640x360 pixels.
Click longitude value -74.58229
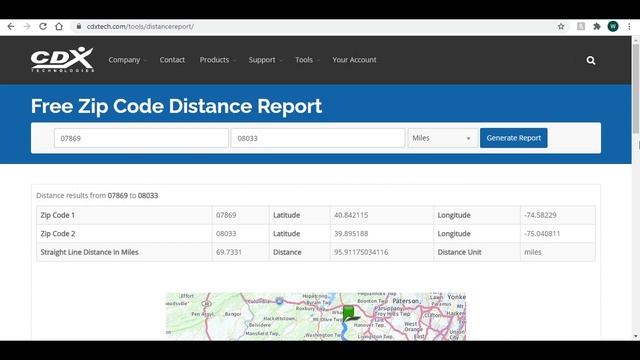pyautogui.click(x=540, y=215)
